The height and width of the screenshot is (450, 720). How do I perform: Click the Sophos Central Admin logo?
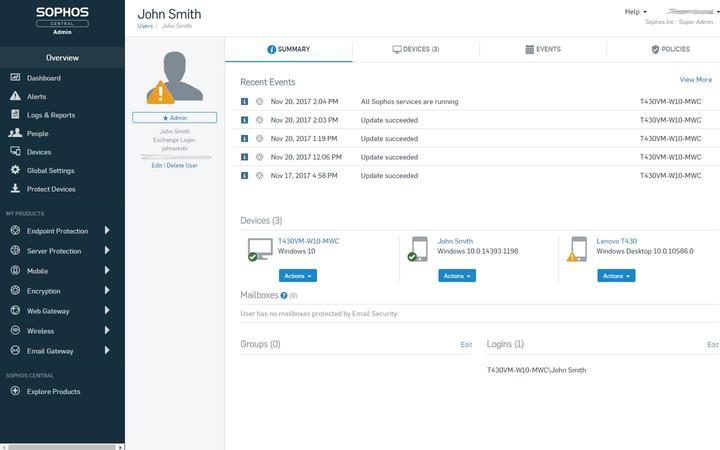click(62, 20)
